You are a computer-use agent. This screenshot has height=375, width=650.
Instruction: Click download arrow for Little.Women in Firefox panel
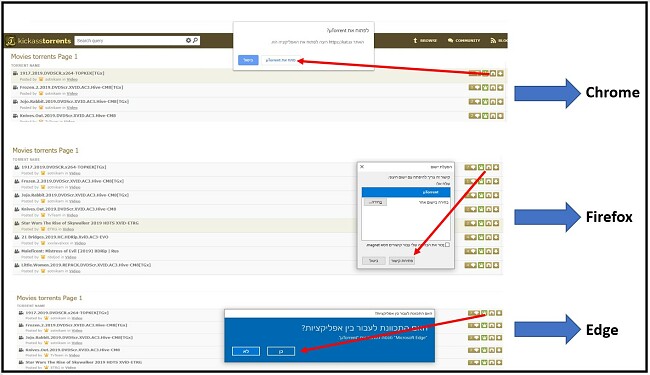tap(496, 265)
